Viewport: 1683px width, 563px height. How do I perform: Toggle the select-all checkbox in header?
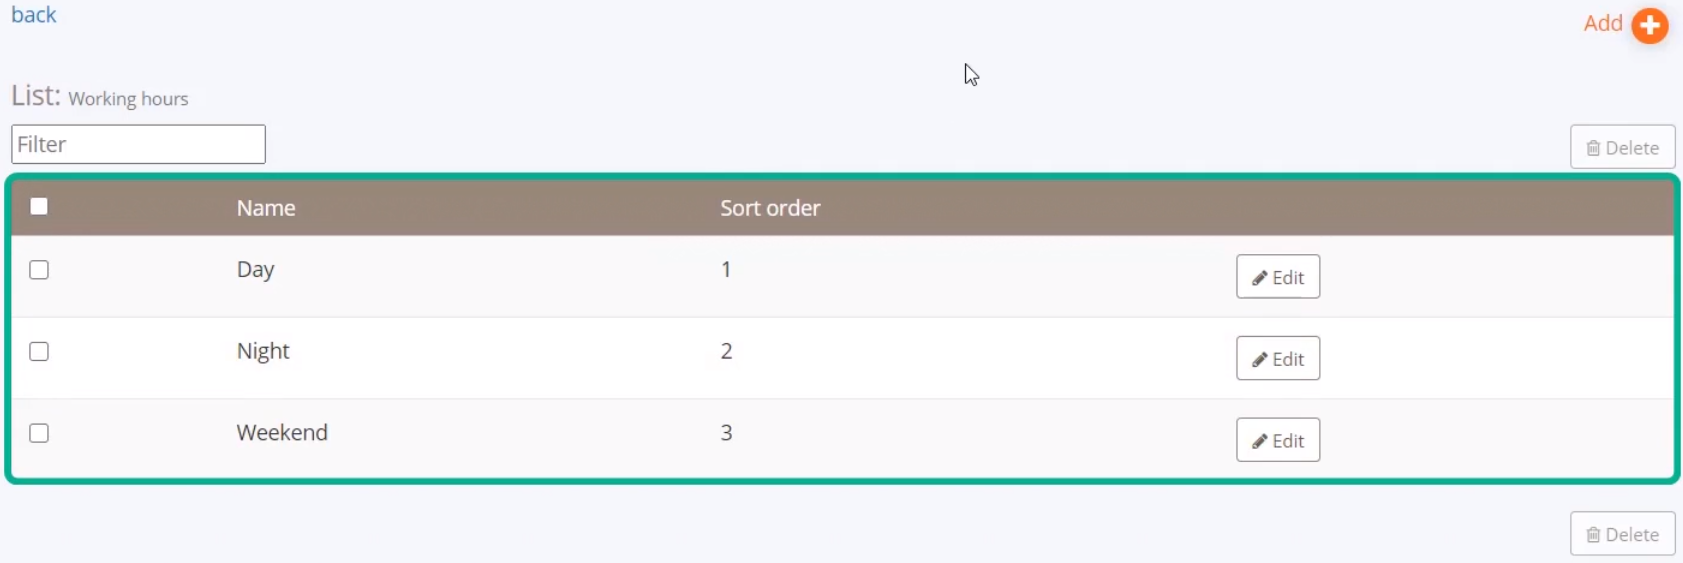(x=39, y=207)
